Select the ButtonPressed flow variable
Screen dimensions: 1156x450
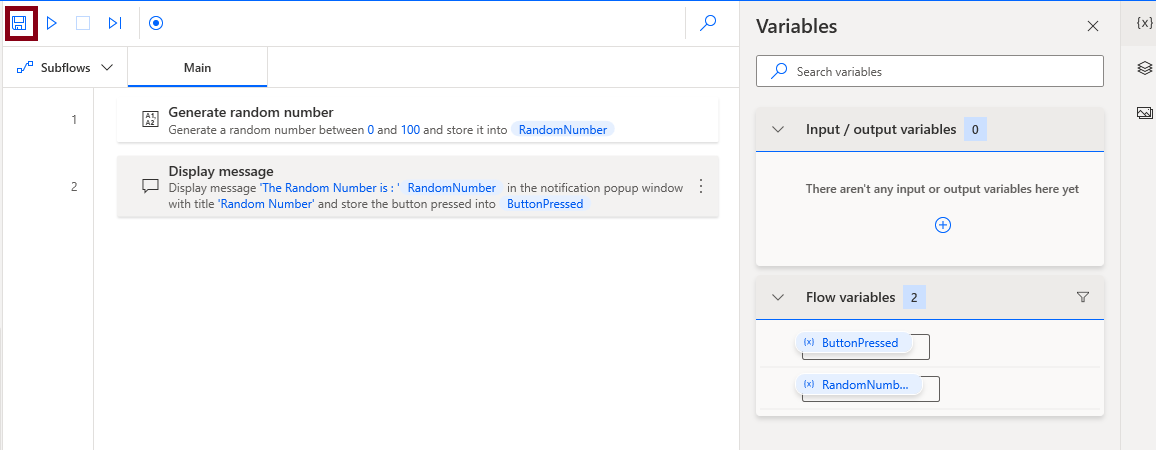point(859,343)
